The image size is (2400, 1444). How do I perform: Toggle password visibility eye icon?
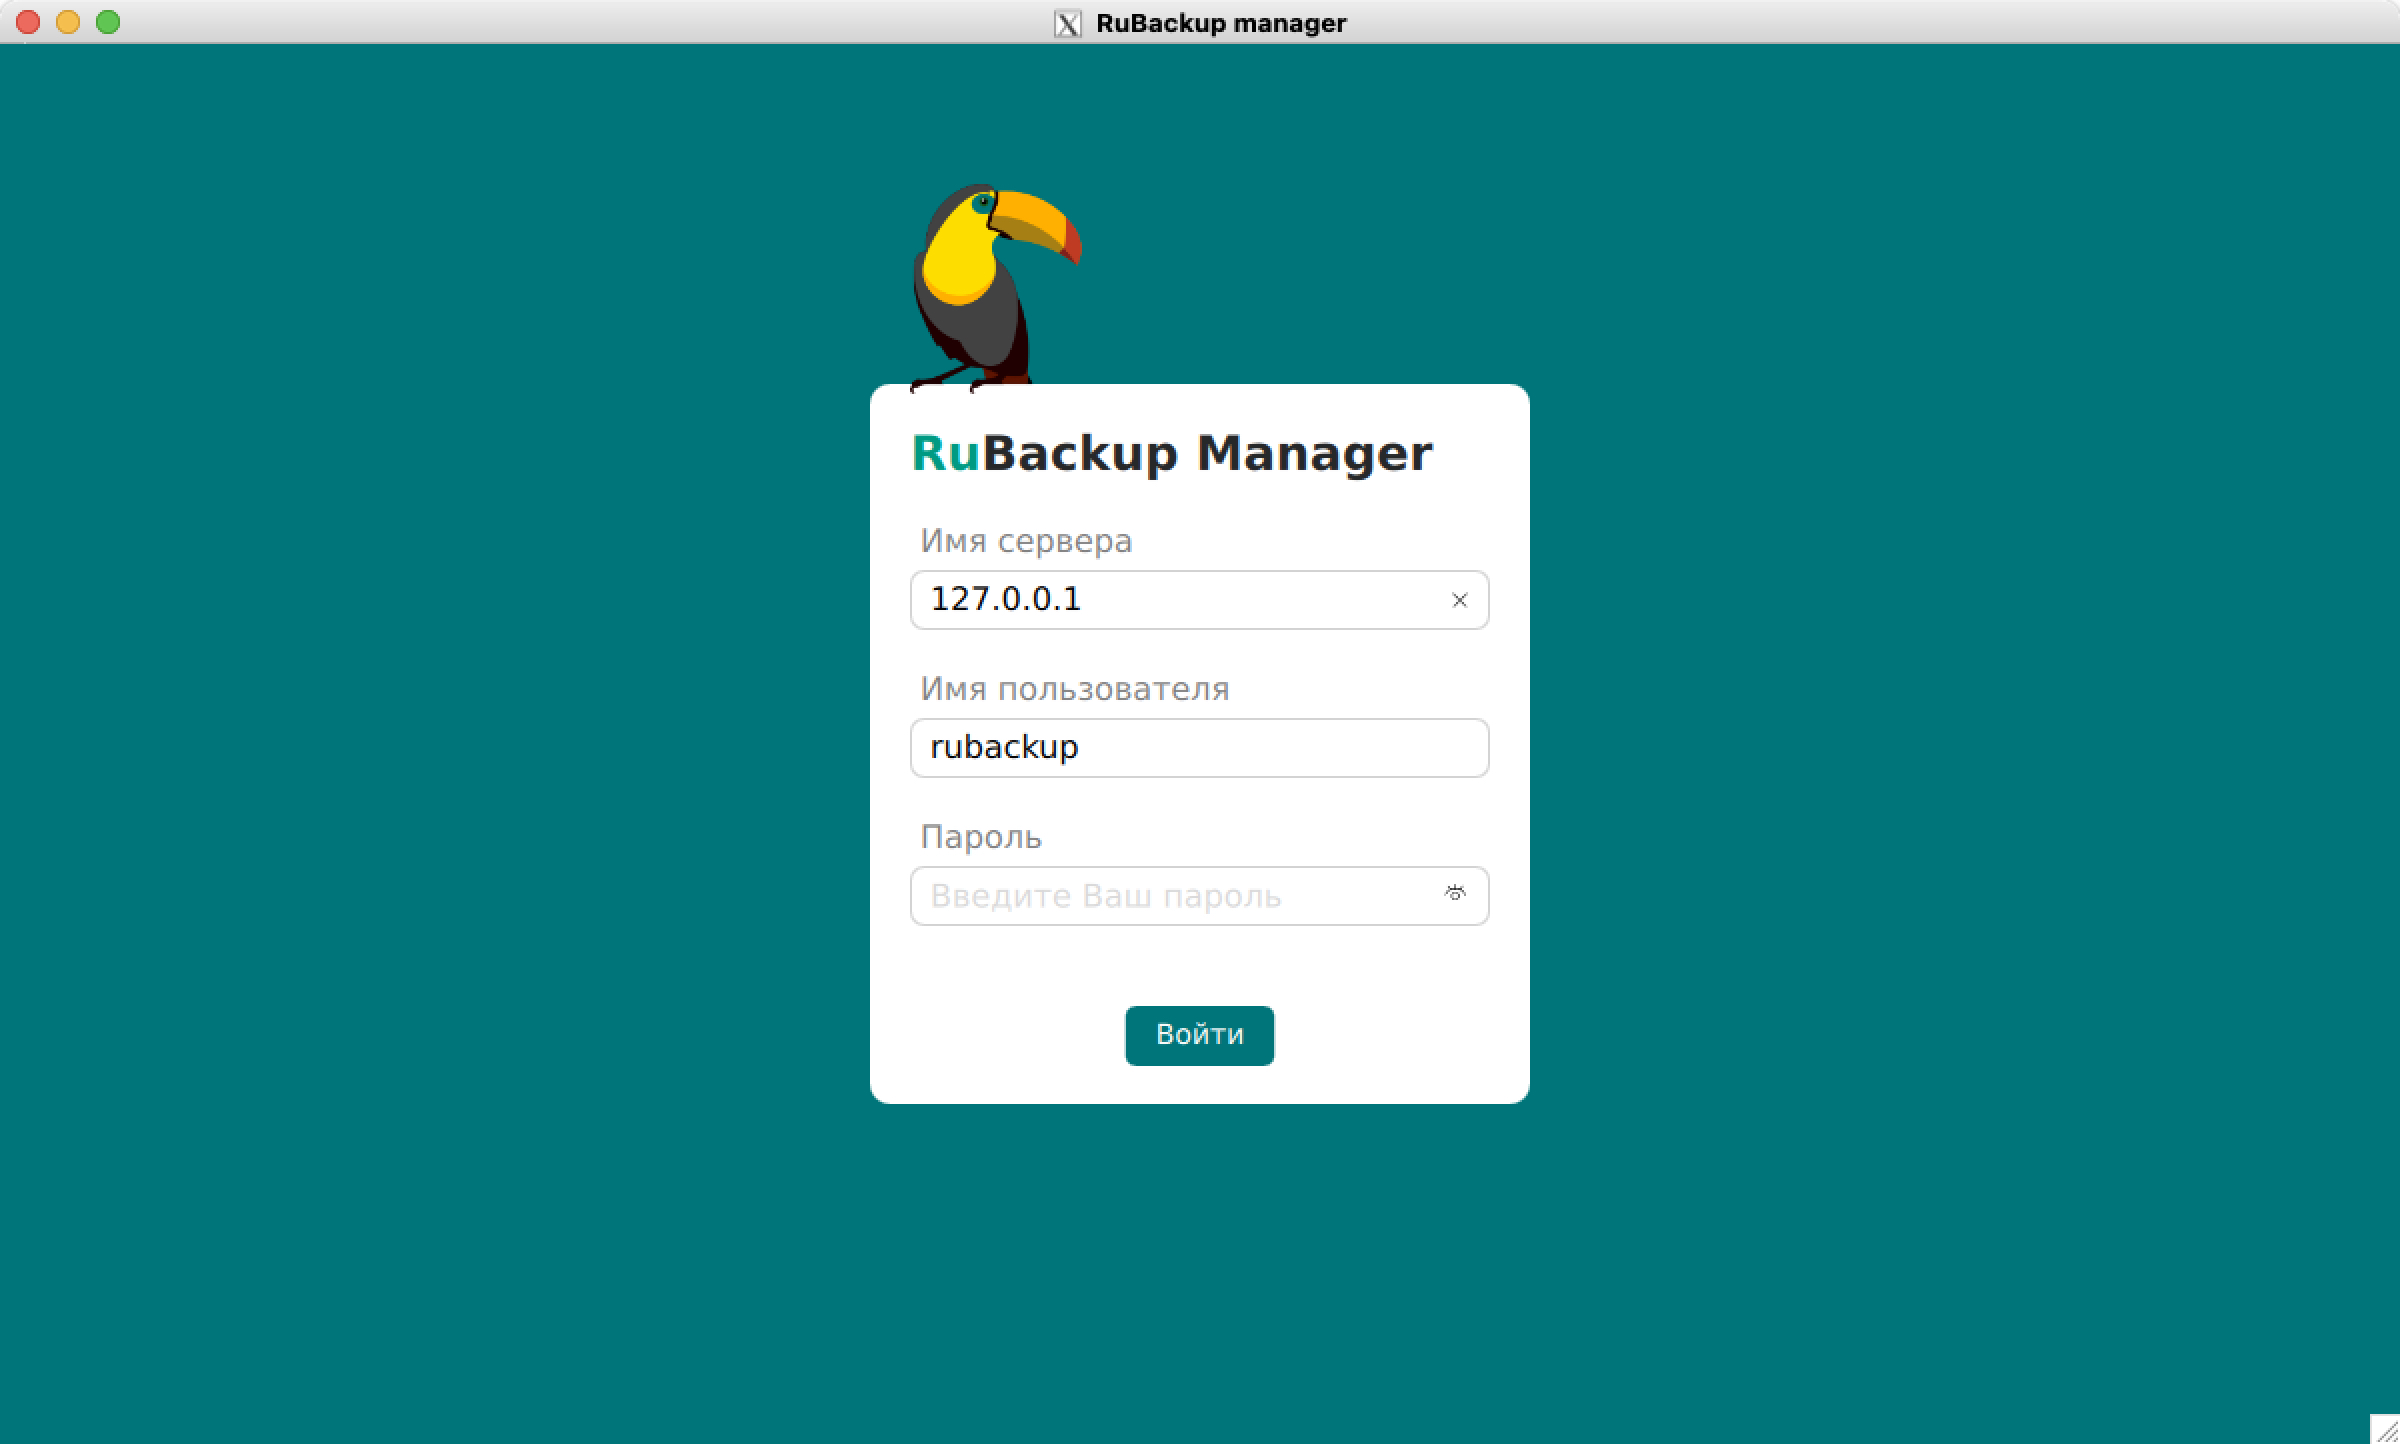[x=1455, y=894]
